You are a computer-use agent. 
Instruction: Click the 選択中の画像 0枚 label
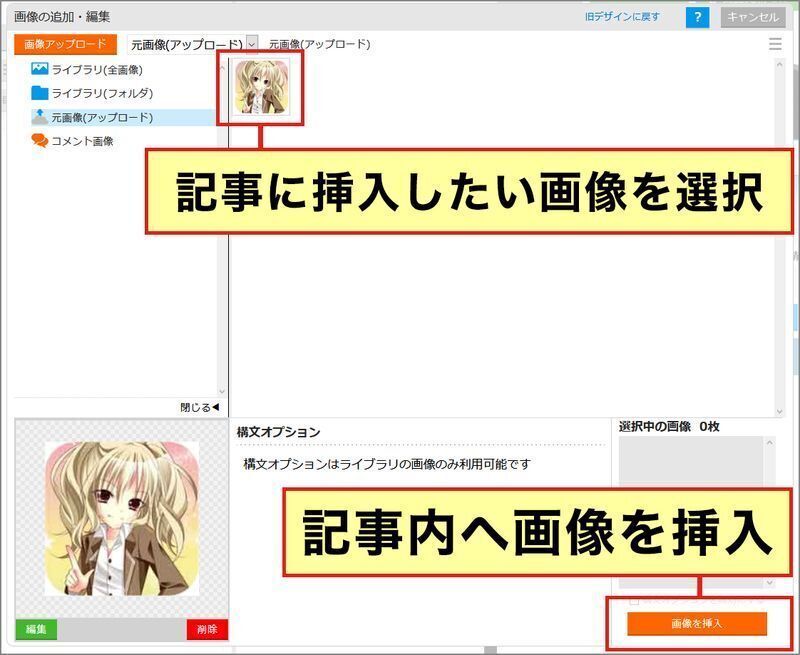pos(669,426)
